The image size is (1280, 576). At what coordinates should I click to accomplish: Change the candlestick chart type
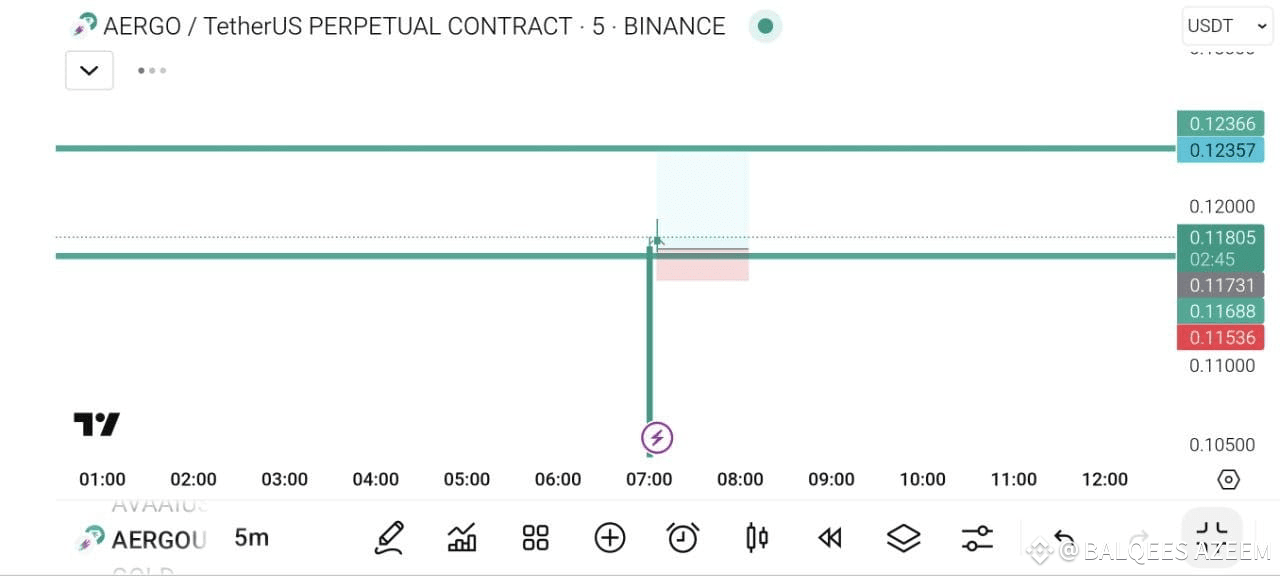(x=757, y=538)
